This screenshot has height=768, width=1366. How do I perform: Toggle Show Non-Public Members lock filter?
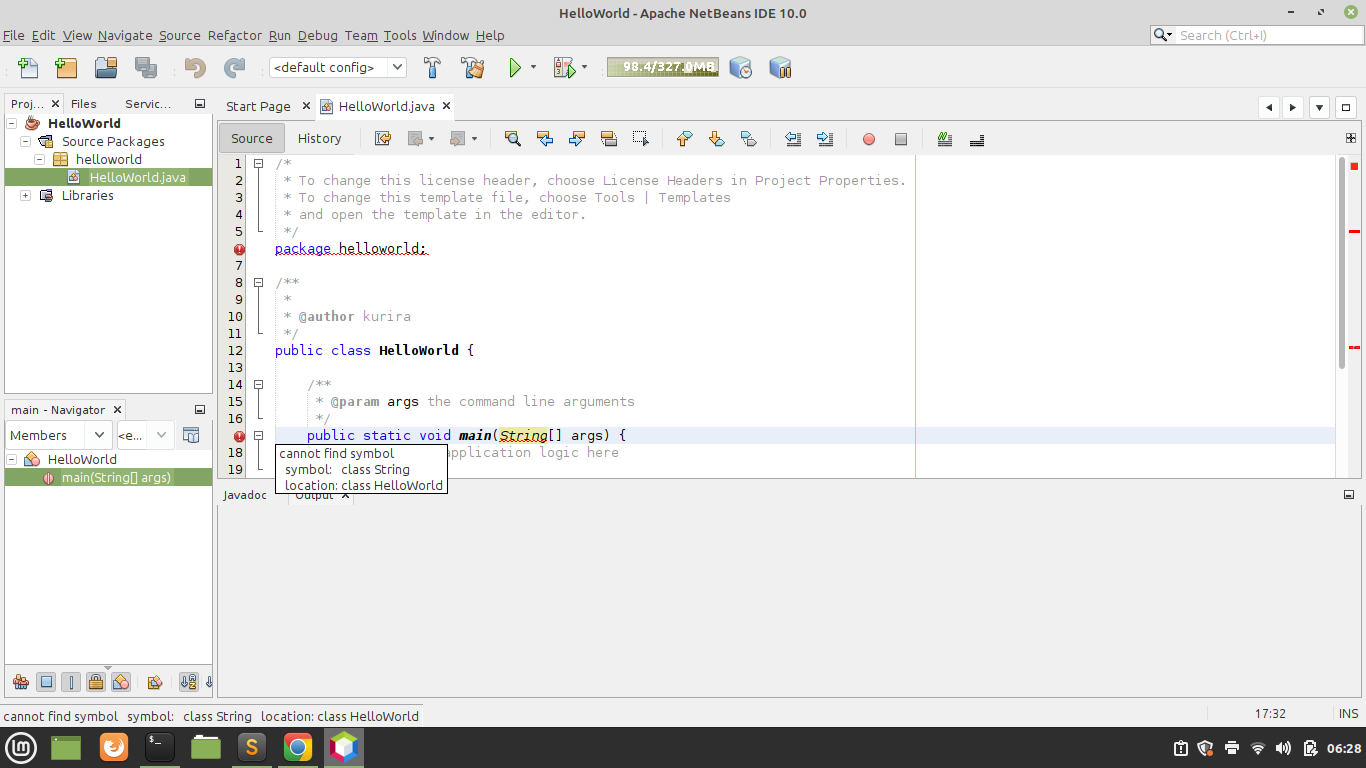click(96, 682)
